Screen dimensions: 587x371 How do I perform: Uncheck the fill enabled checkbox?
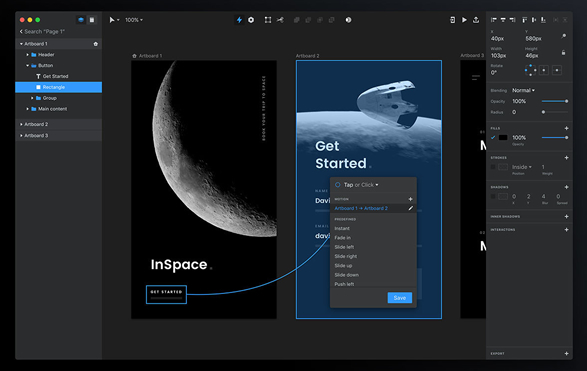493,138
